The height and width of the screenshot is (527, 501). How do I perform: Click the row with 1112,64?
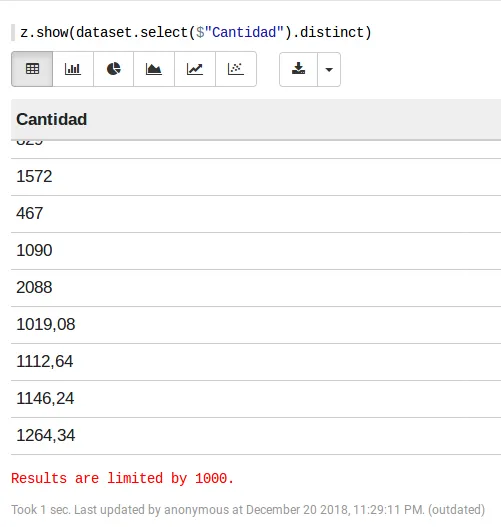coord(256,362)
